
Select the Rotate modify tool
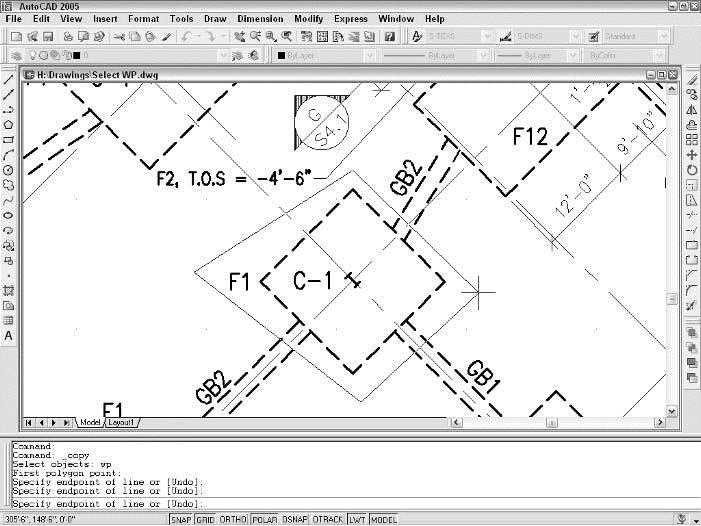(692, 170)
